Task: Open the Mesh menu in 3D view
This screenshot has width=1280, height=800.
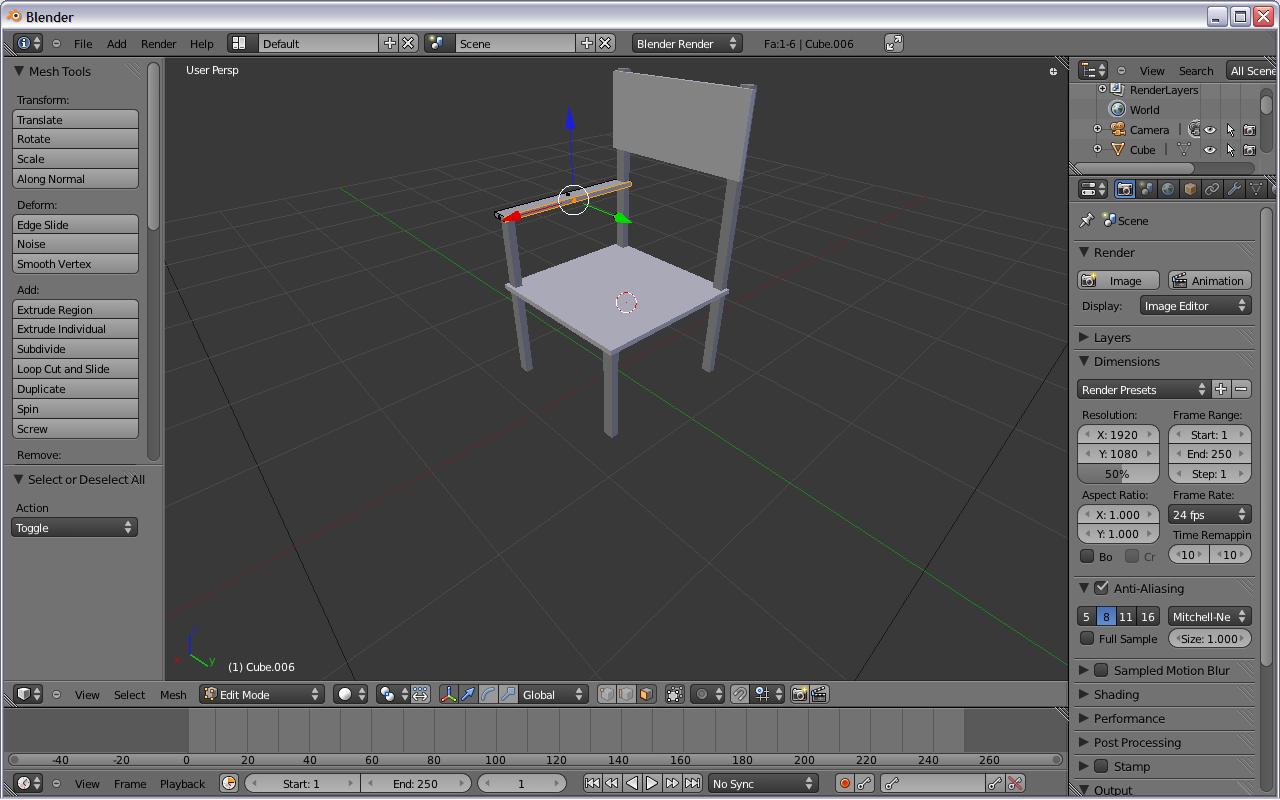Action: pyautogui.click(x=173, y=694)
